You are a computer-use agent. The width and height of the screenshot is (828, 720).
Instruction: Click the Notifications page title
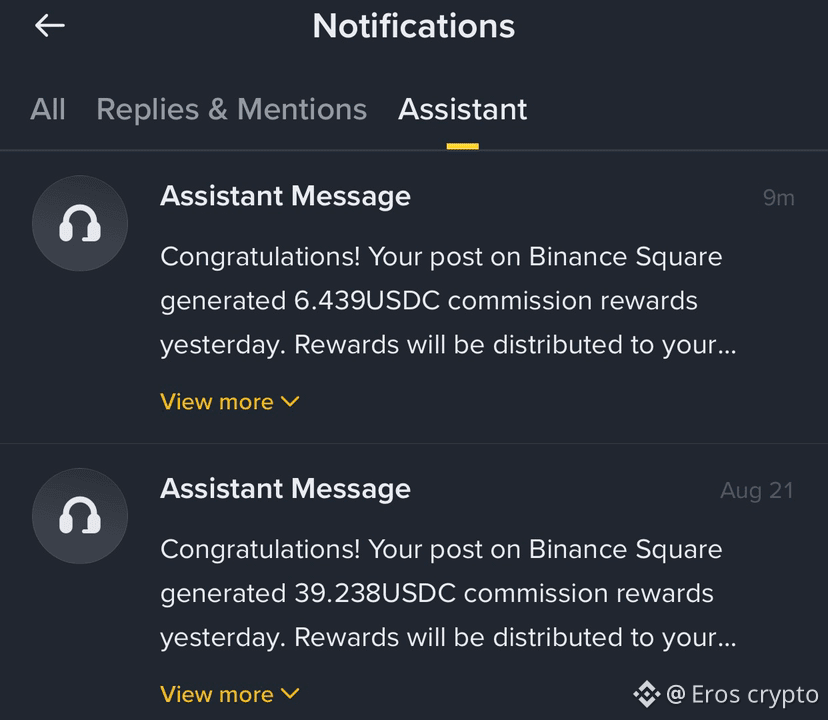tap(413, 26)
